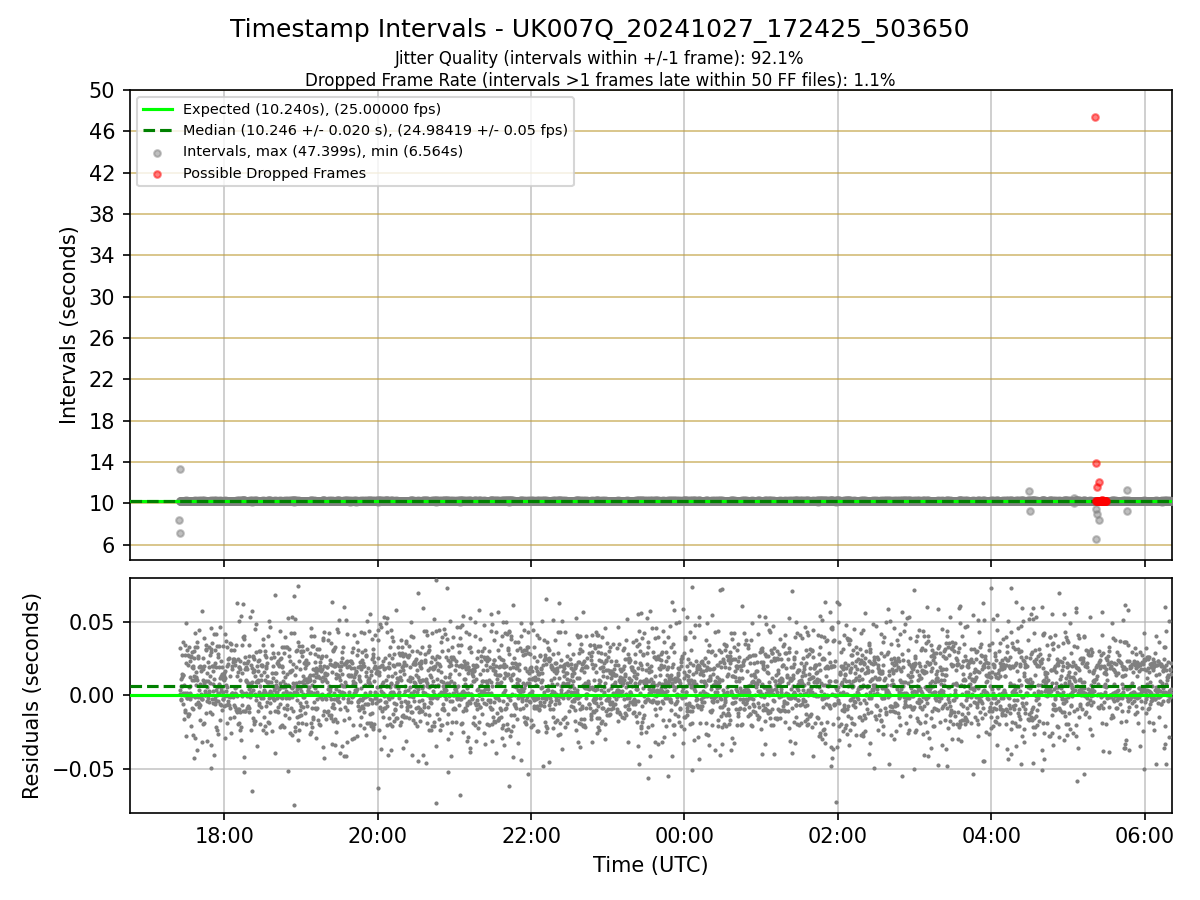This screenshot has height=900, width=1200.
Task: Click the "46" tick on the intervals axis
Action: (x=103, y=132)
